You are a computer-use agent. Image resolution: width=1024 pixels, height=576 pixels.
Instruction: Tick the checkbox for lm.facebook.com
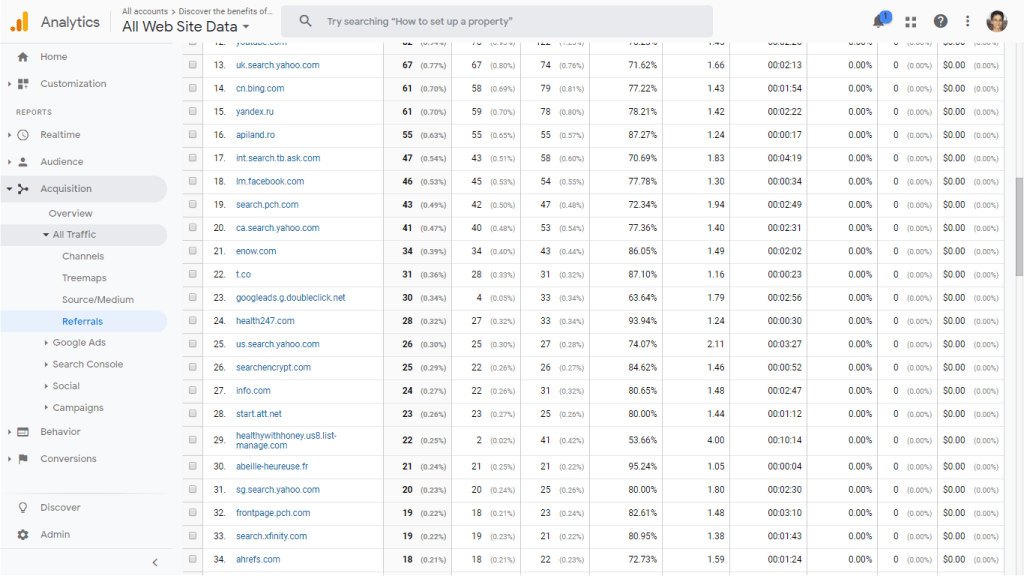193,181
